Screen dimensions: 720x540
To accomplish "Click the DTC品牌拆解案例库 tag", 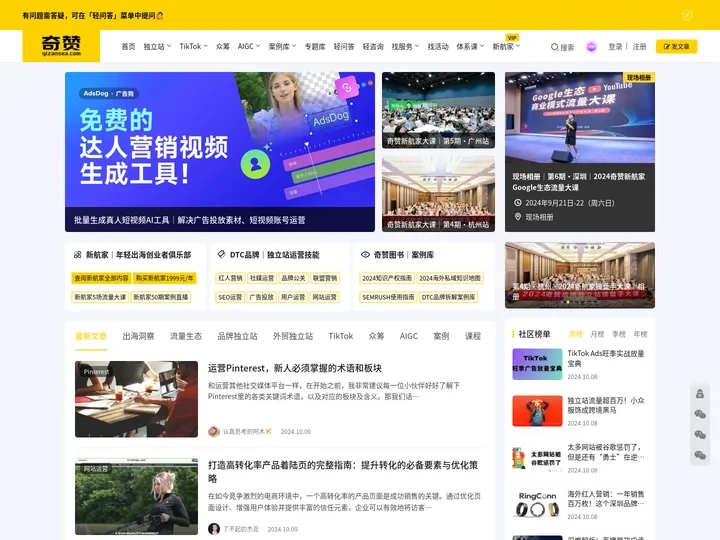I will [x=449, y=297].
